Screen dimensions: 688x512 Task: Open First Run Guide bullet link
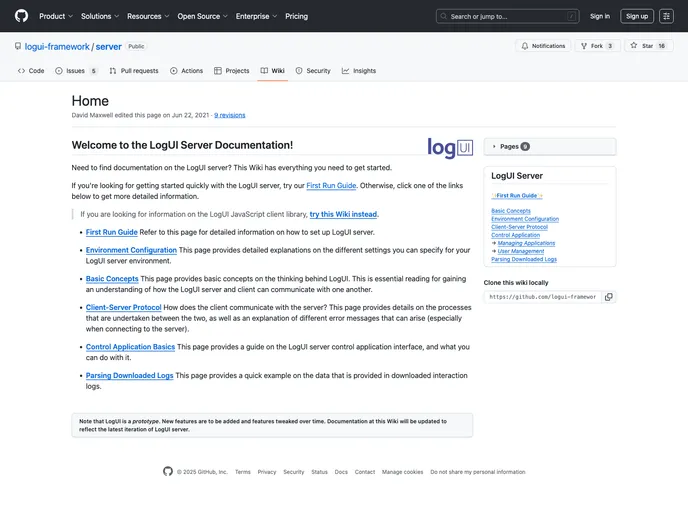(111, 232)
